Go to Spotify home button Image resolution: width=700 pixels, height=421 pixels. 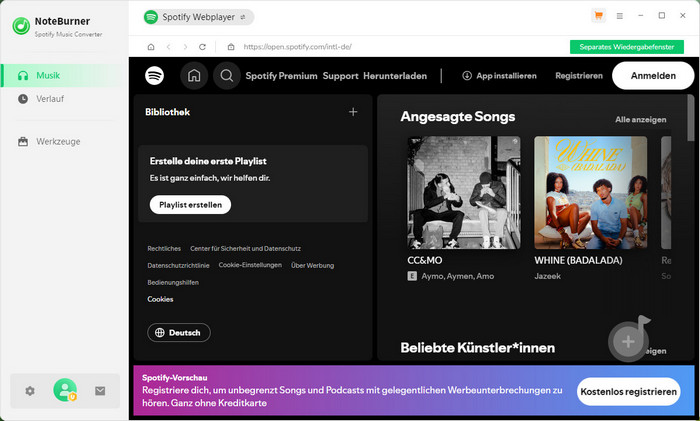[x=194, y=76]
